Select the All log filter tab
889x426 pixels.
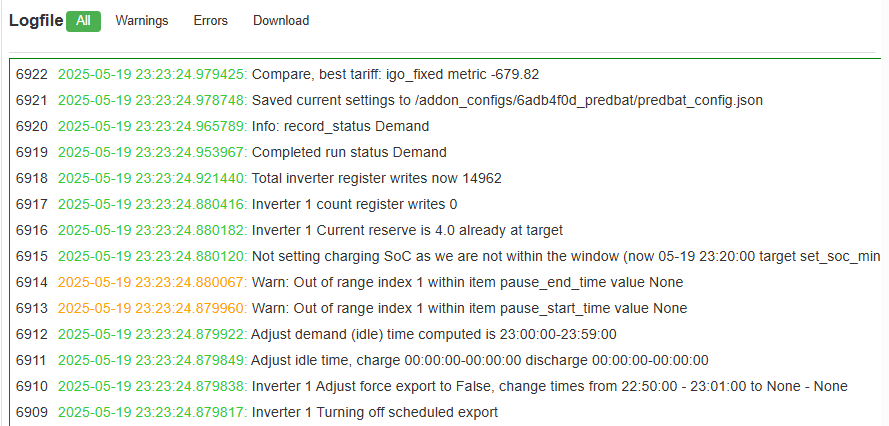(83, 21)
